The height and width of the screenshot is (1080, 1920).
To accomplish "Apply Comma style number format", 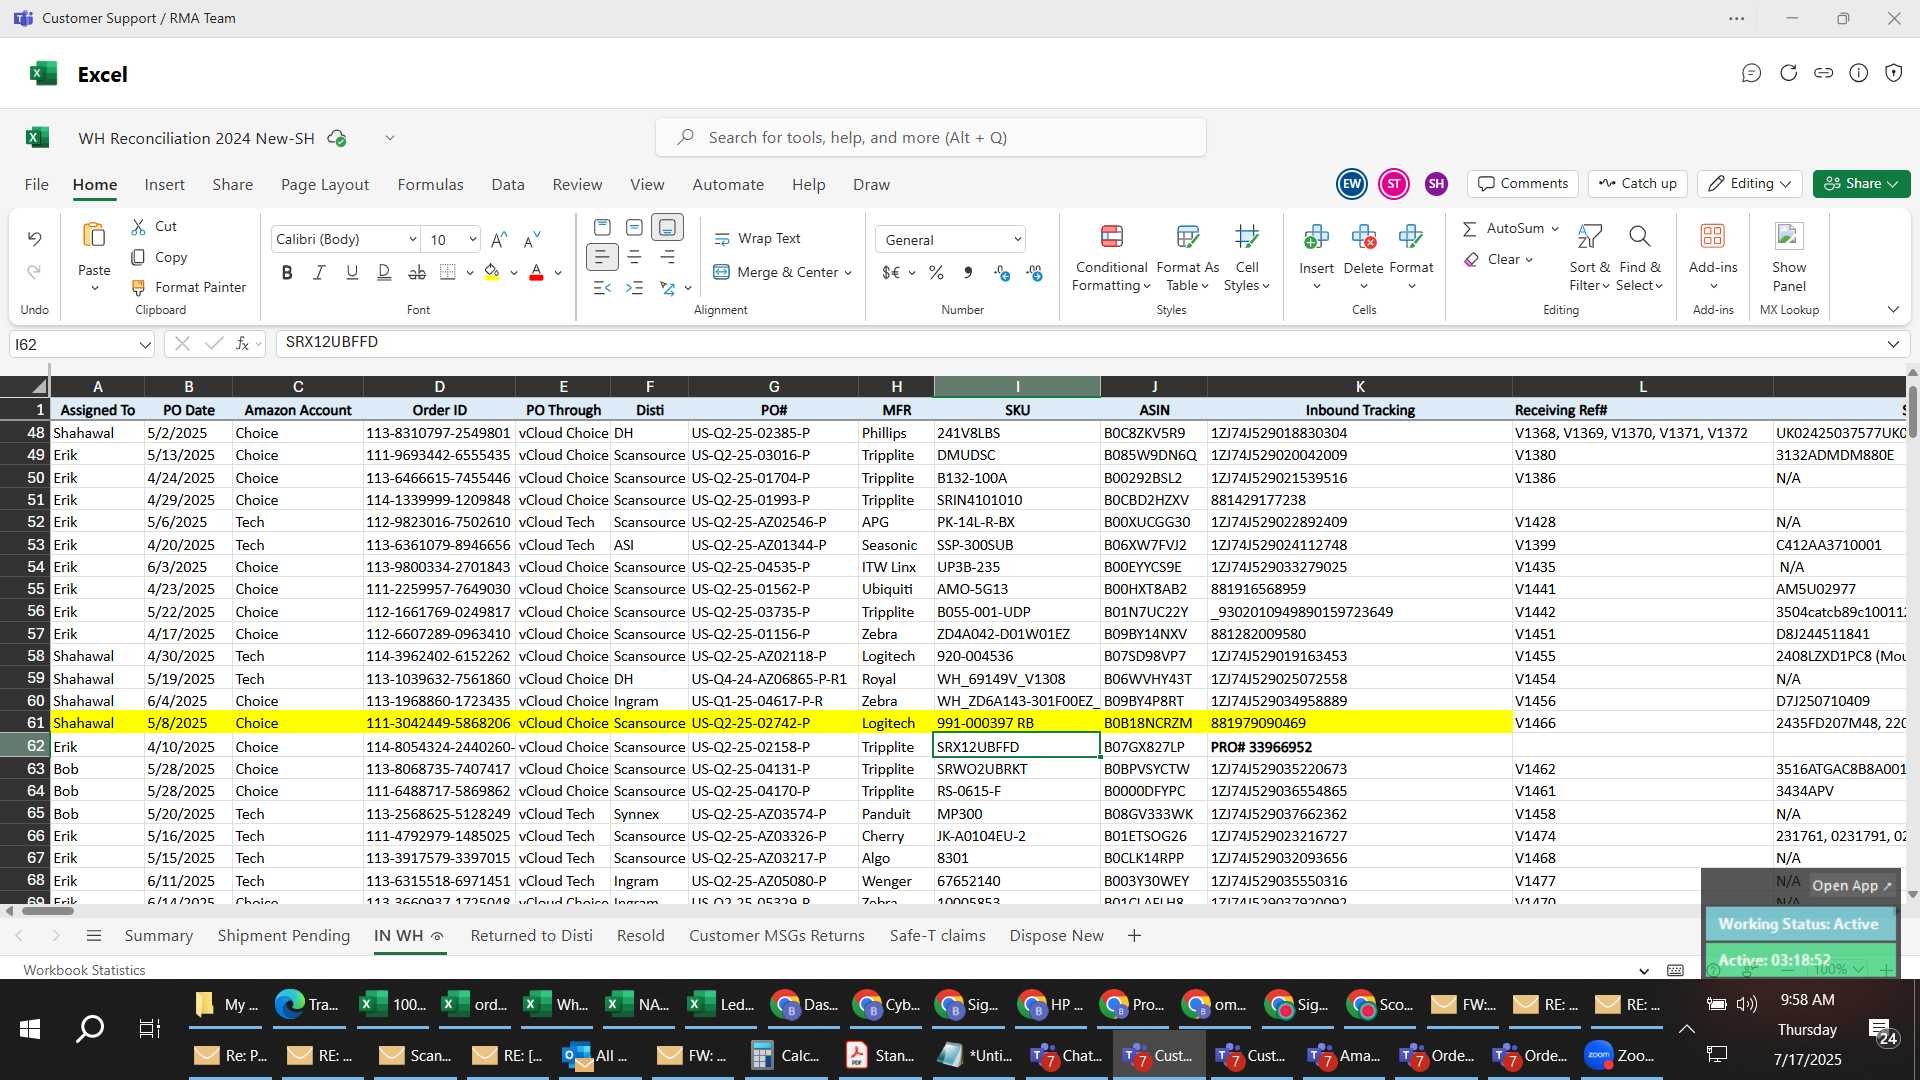I will coord(968,272).
